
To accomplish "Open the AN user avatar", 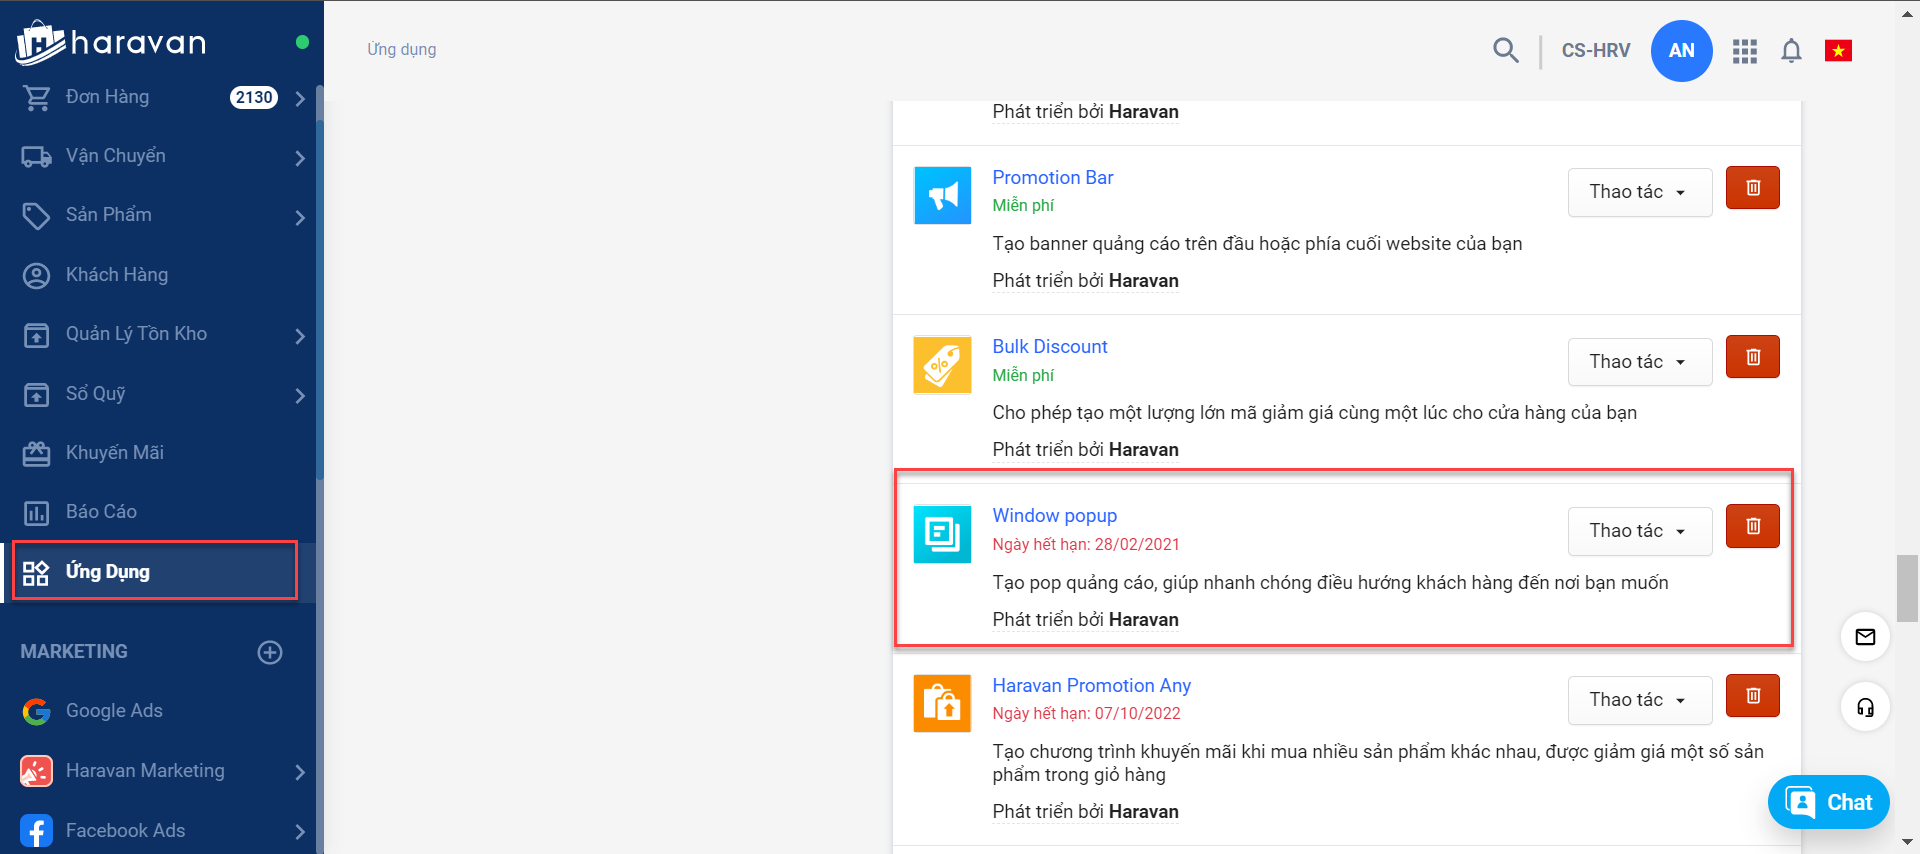I will [1681, 51].
